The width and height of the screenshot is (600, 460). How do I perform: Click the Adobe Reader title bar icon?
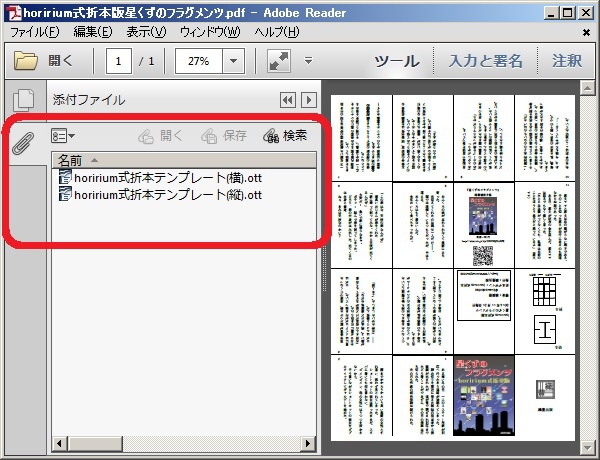click(x=13, y=13)
